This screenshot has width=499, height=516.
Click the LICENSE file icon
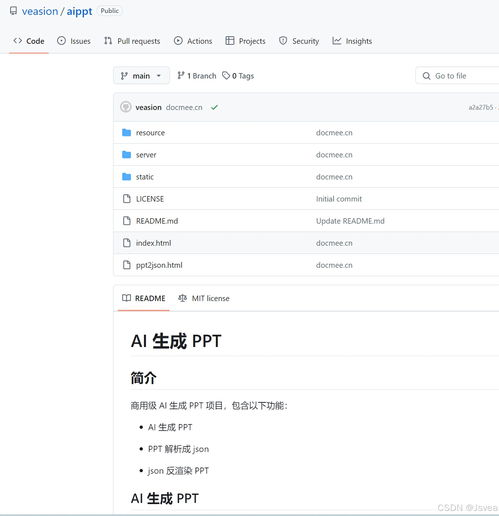click(x=127, y=199)
